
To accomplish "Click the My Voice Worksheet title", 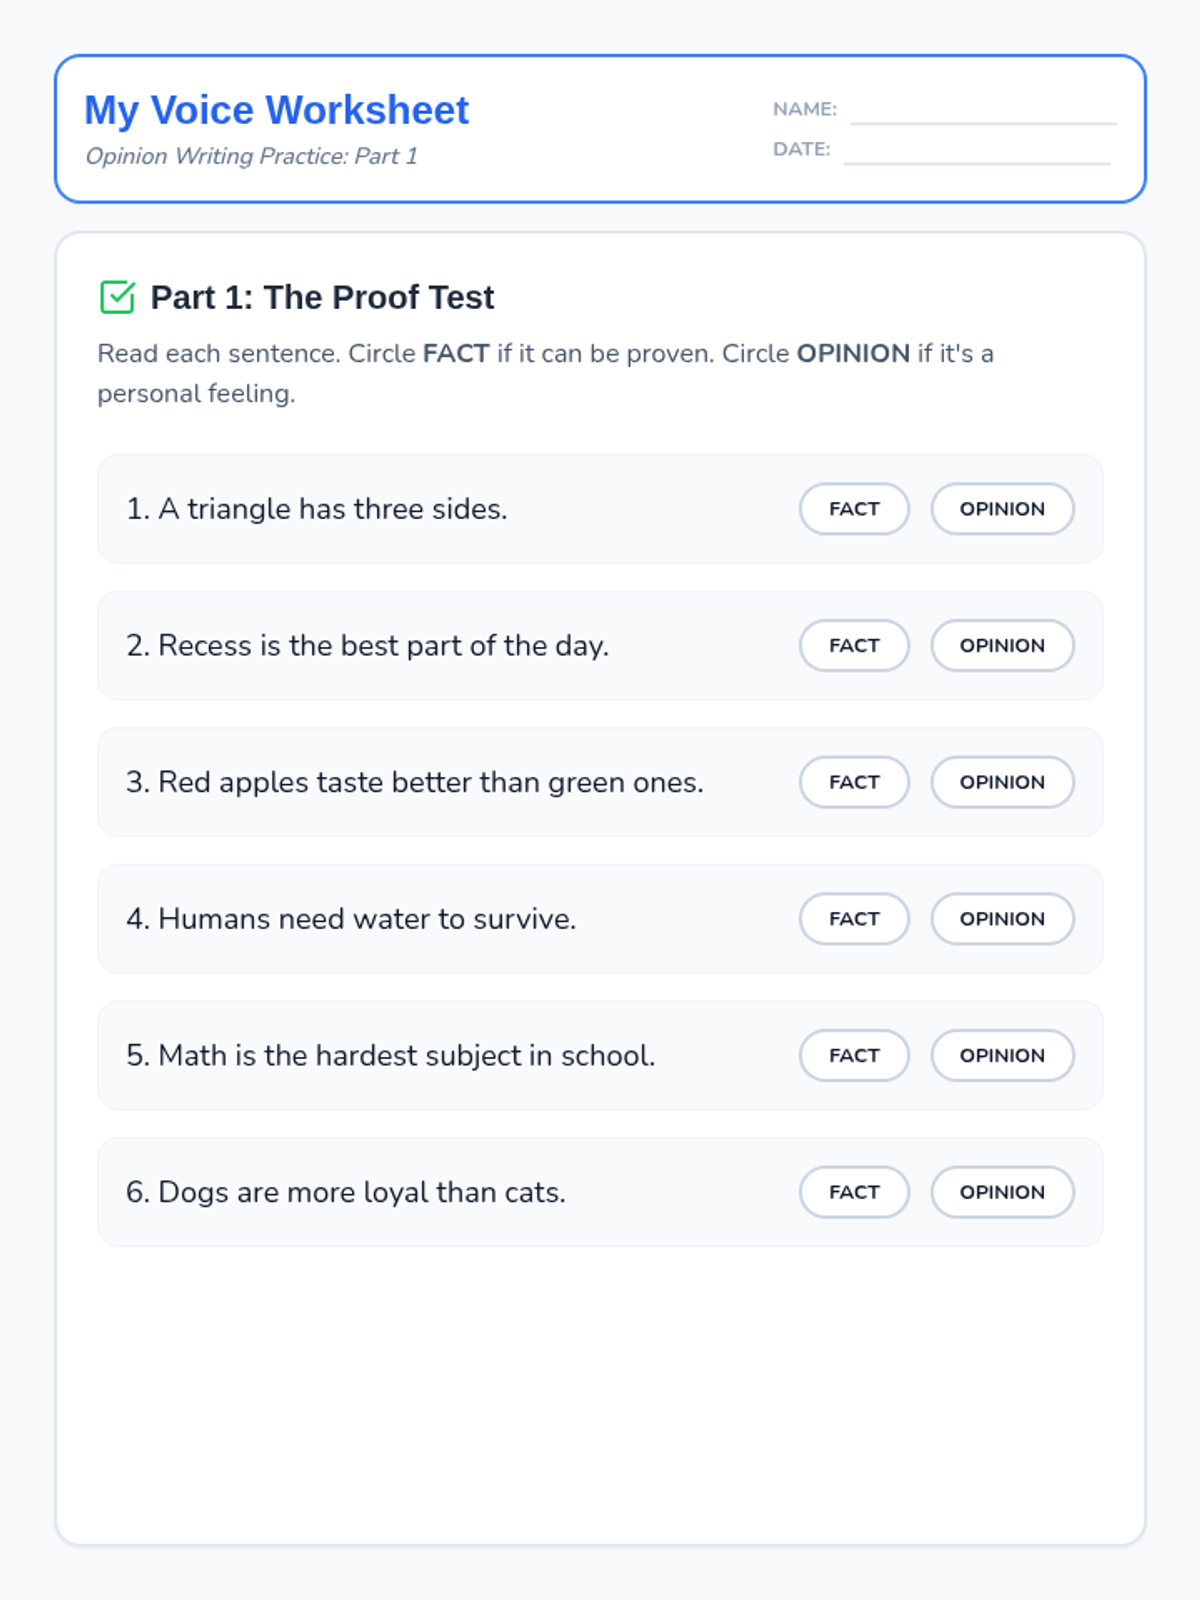I will [276, 110].
